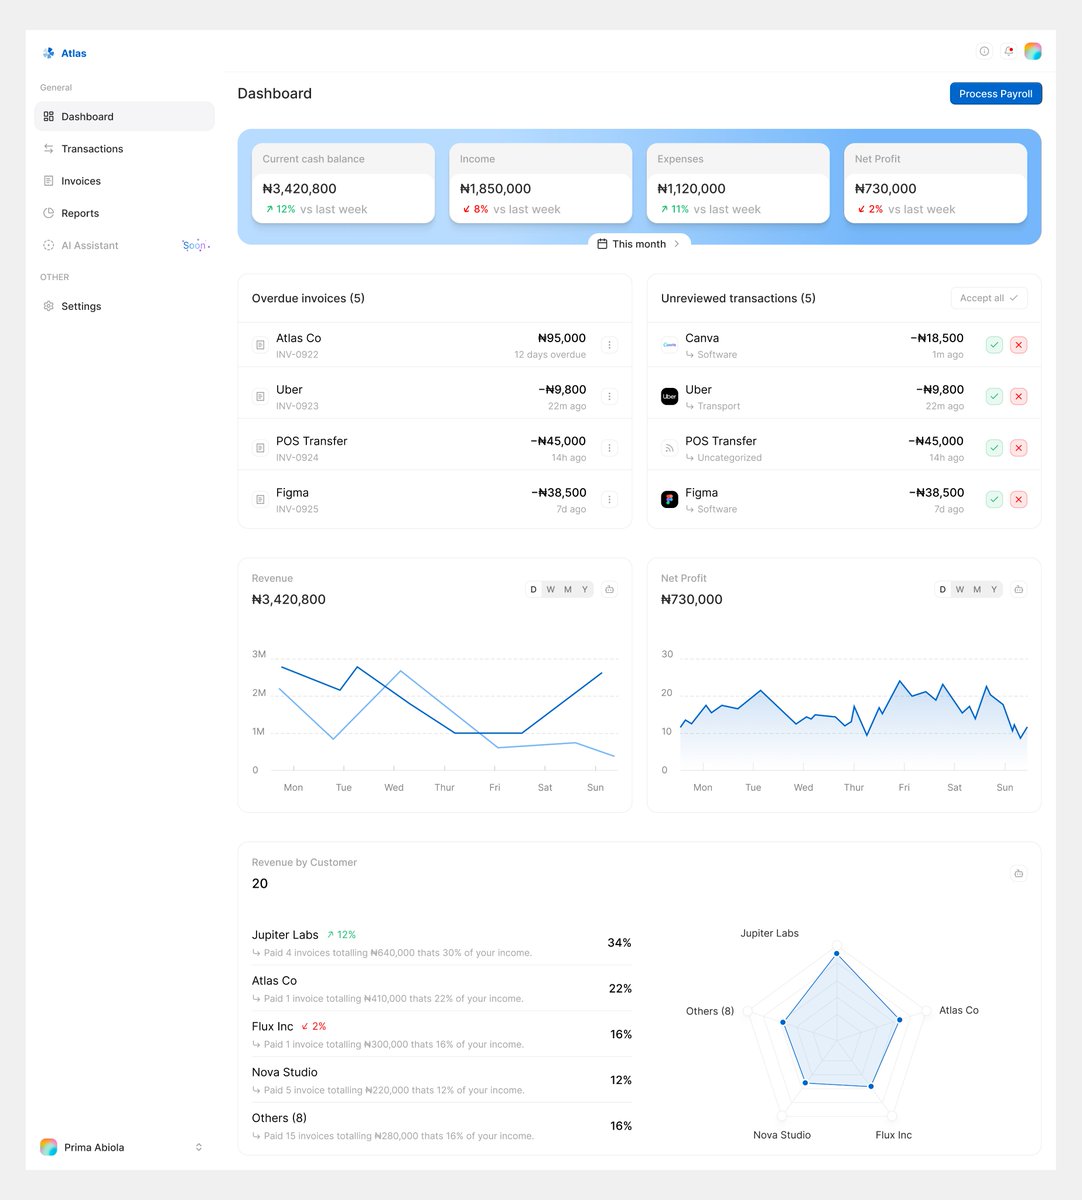This screenshot has width=1082, height=1200.
Task: Open the info icon in top bar
Action: (984, 51)
